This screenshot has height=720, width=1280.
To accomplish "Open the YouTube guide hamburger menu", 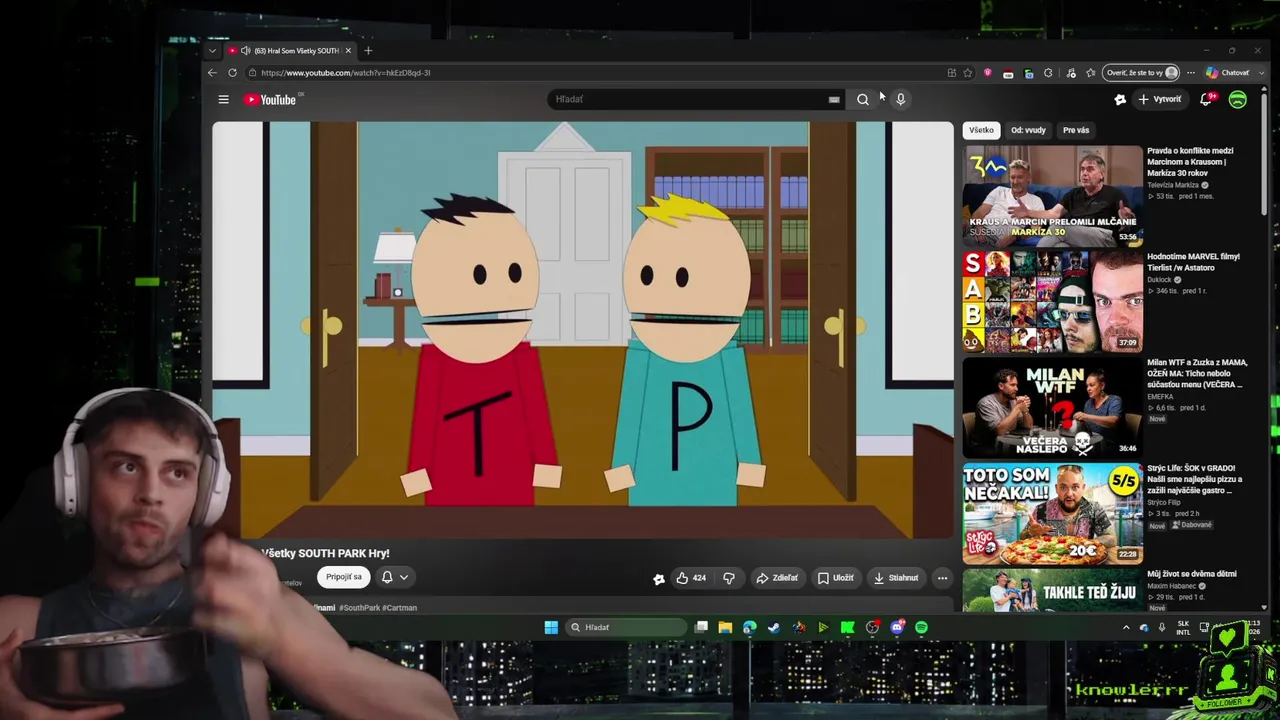I will click(223, 99).
